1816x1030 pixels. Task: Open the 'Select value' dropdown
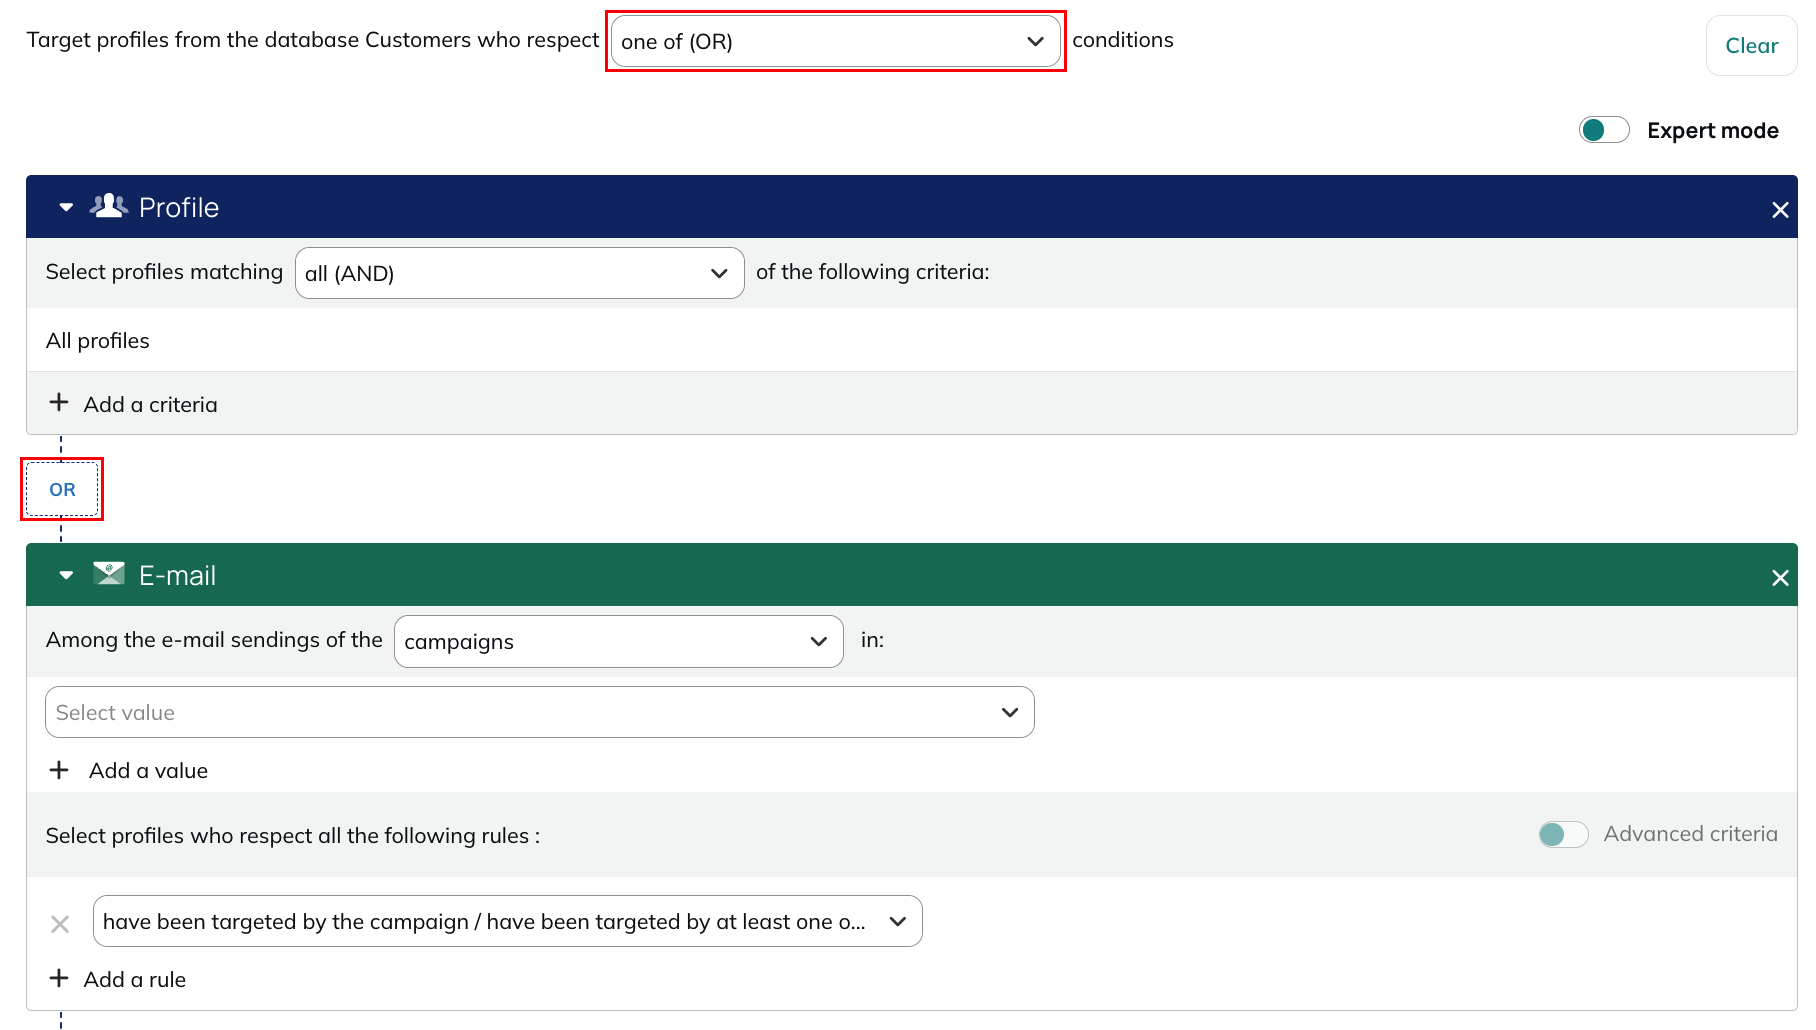[x=539, y=712]
